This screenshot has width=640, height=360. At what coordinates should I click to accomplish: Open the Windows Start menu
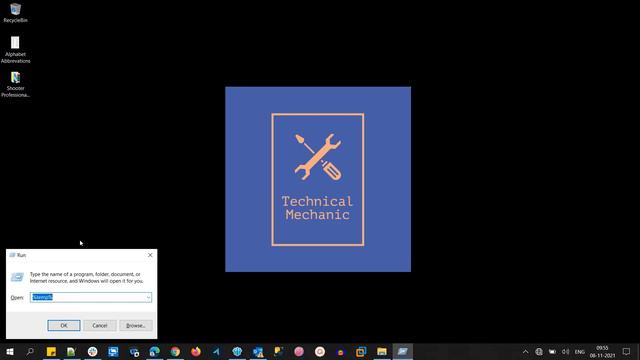[10, 351]
